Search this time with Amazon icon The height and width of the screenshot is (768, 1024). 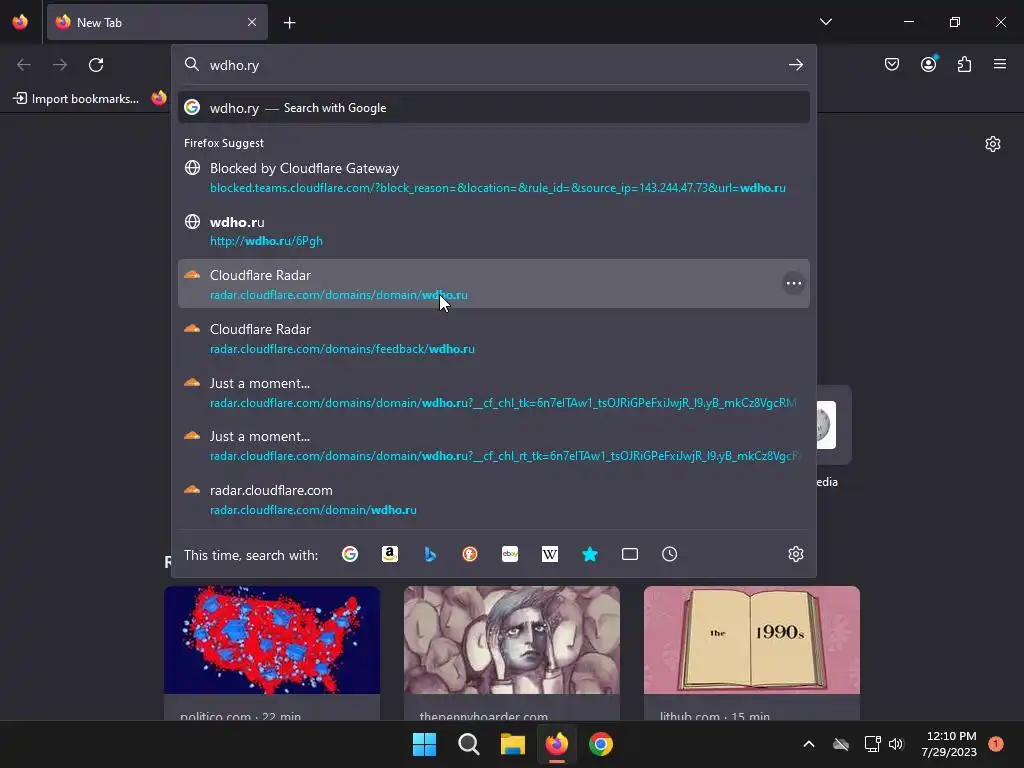(x=390, y=554)
